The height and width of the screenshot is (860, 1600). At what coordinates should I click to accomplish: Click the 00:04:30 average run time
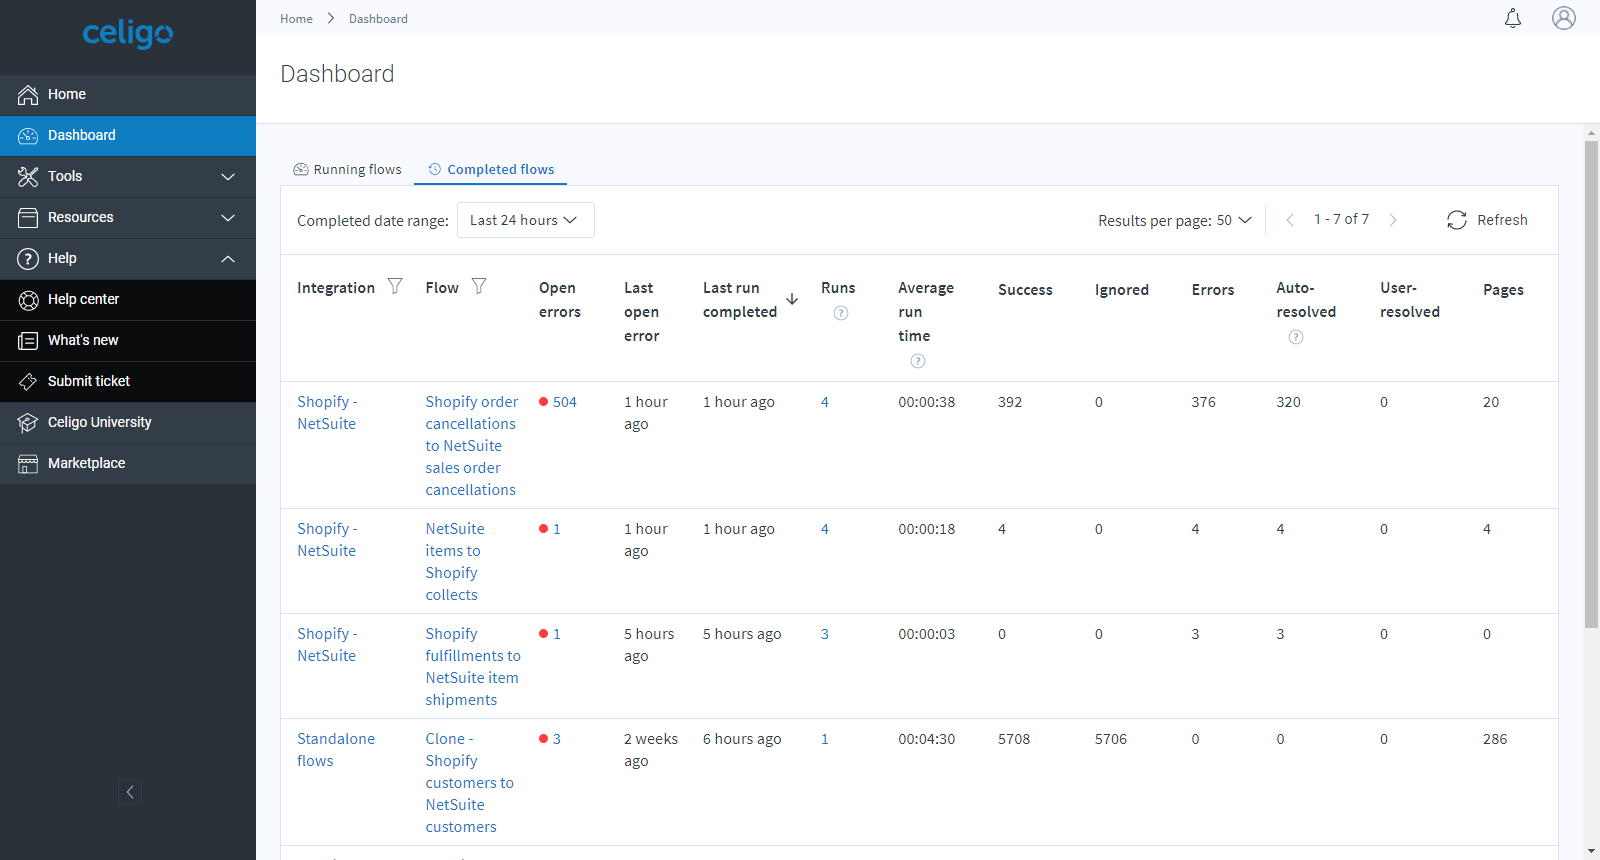pos(927,739)
